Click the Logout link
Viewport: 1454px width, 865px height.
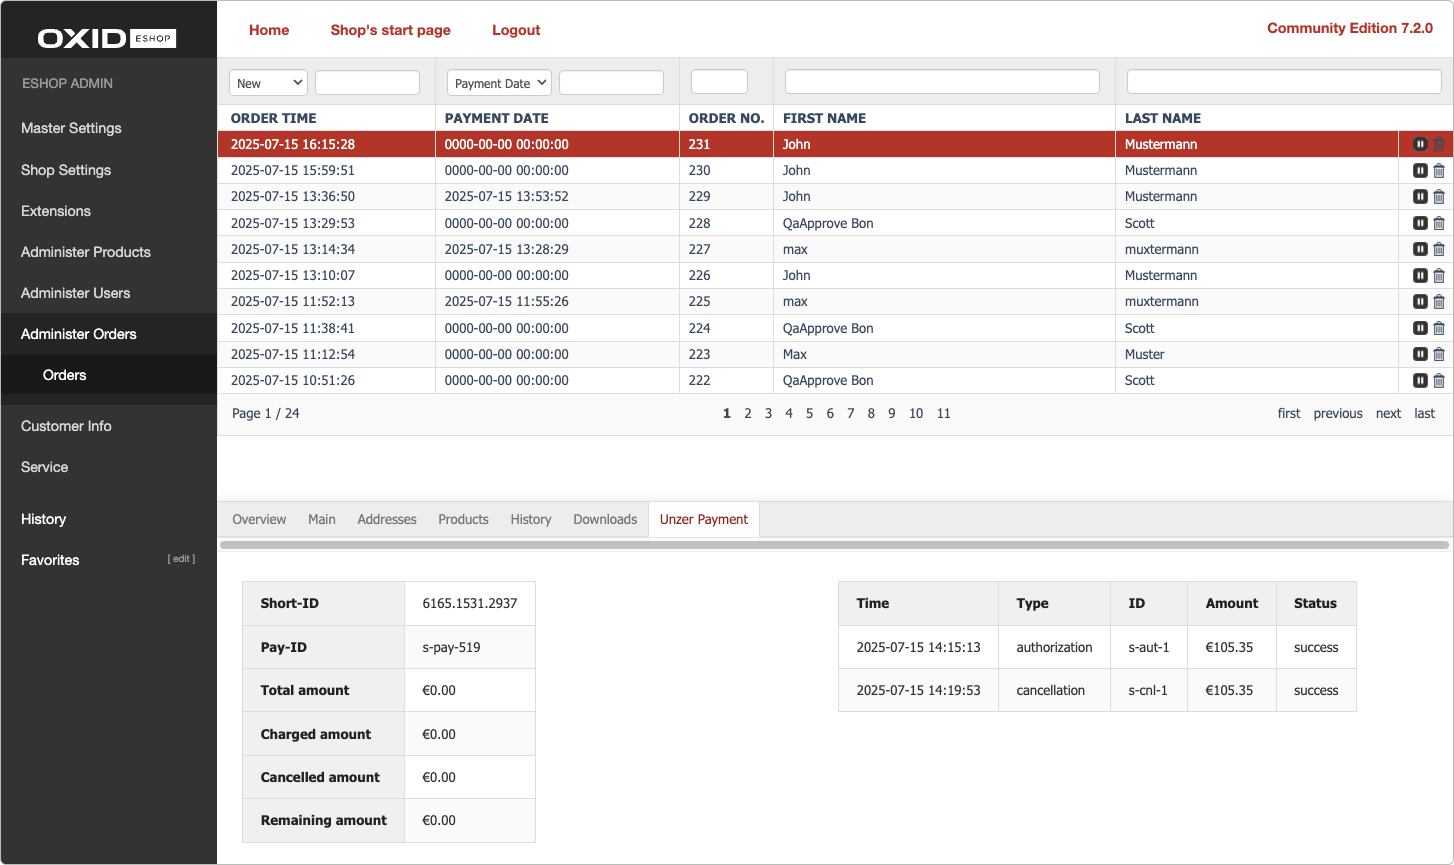516,30
